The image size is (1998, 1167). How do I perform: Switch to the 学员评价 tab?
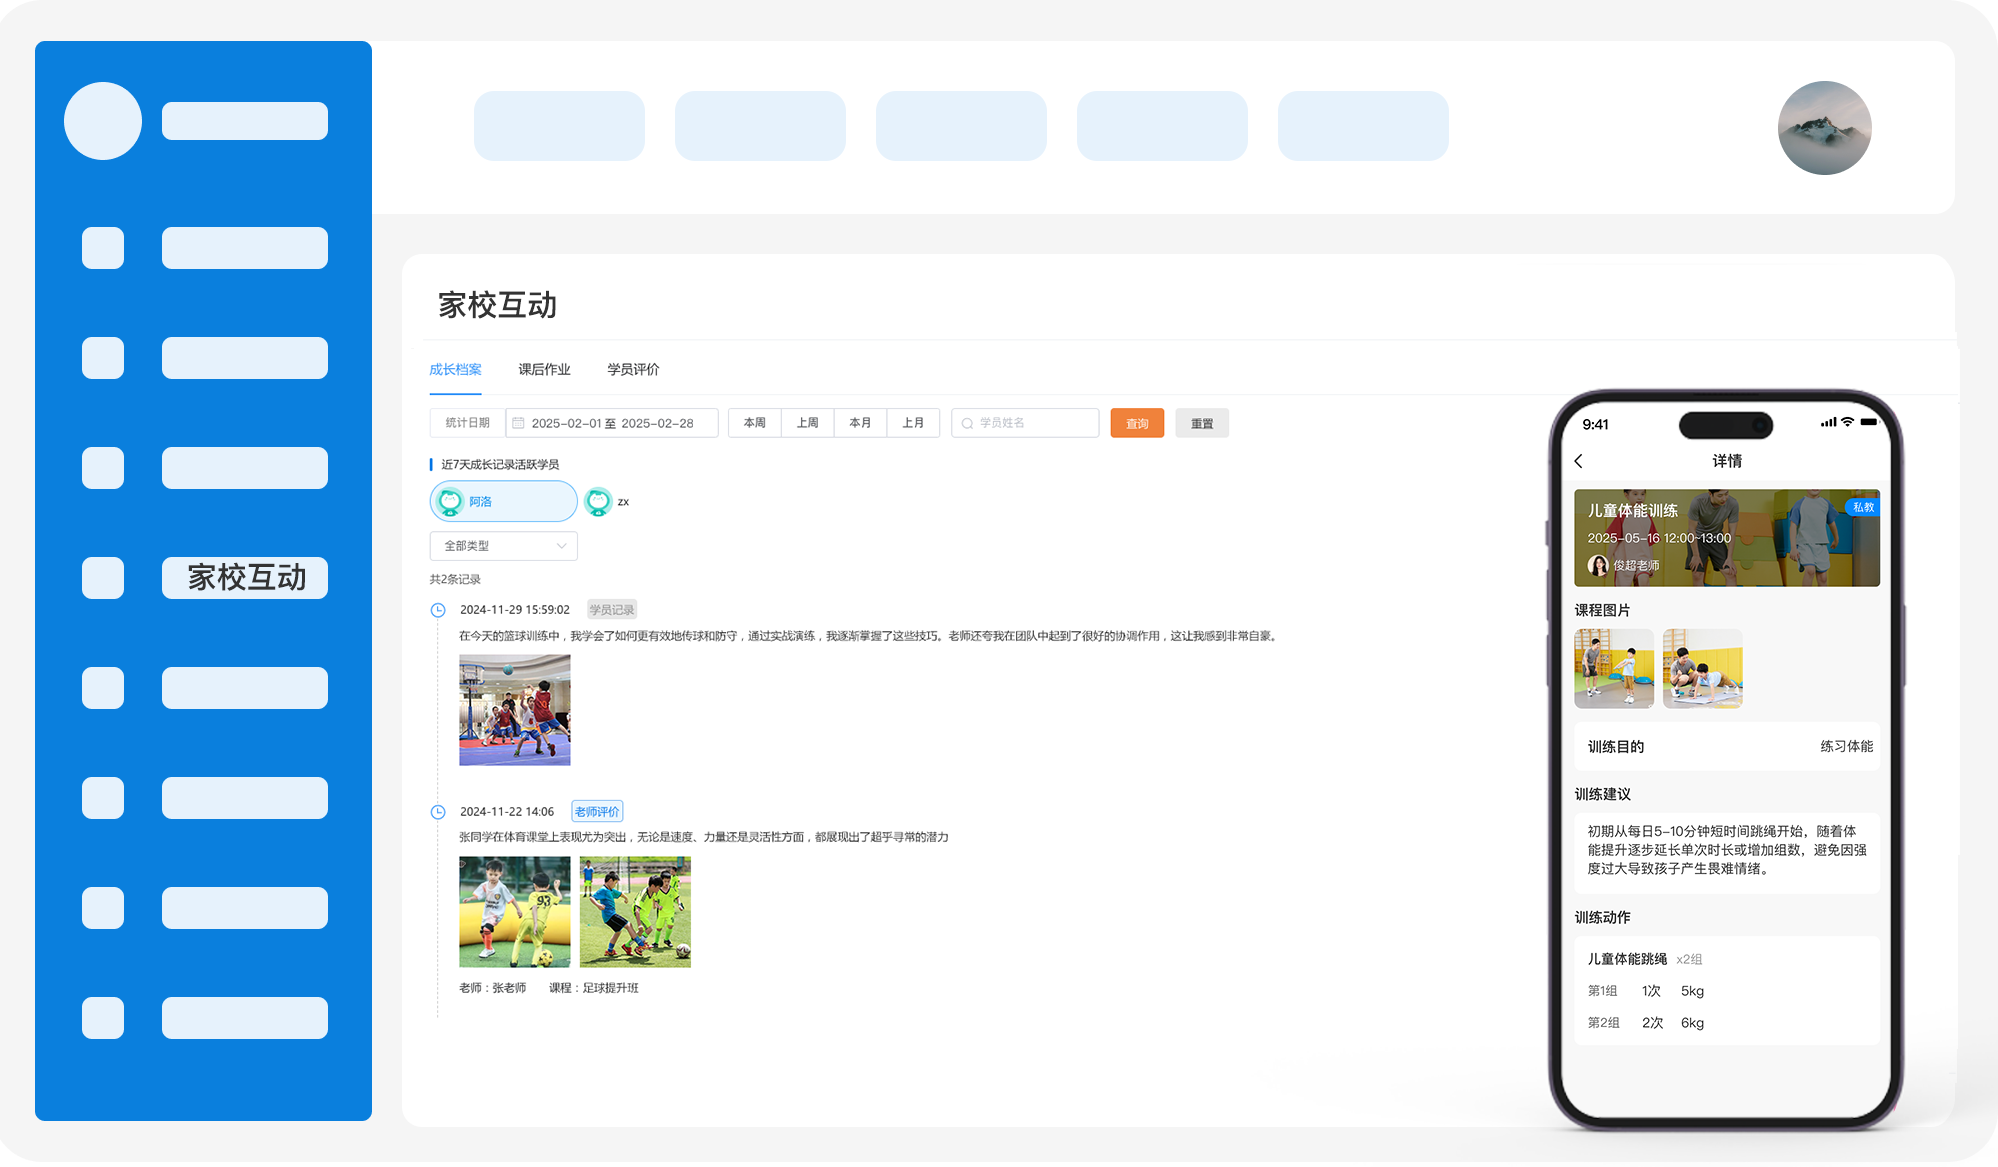[x=633, y=369]
